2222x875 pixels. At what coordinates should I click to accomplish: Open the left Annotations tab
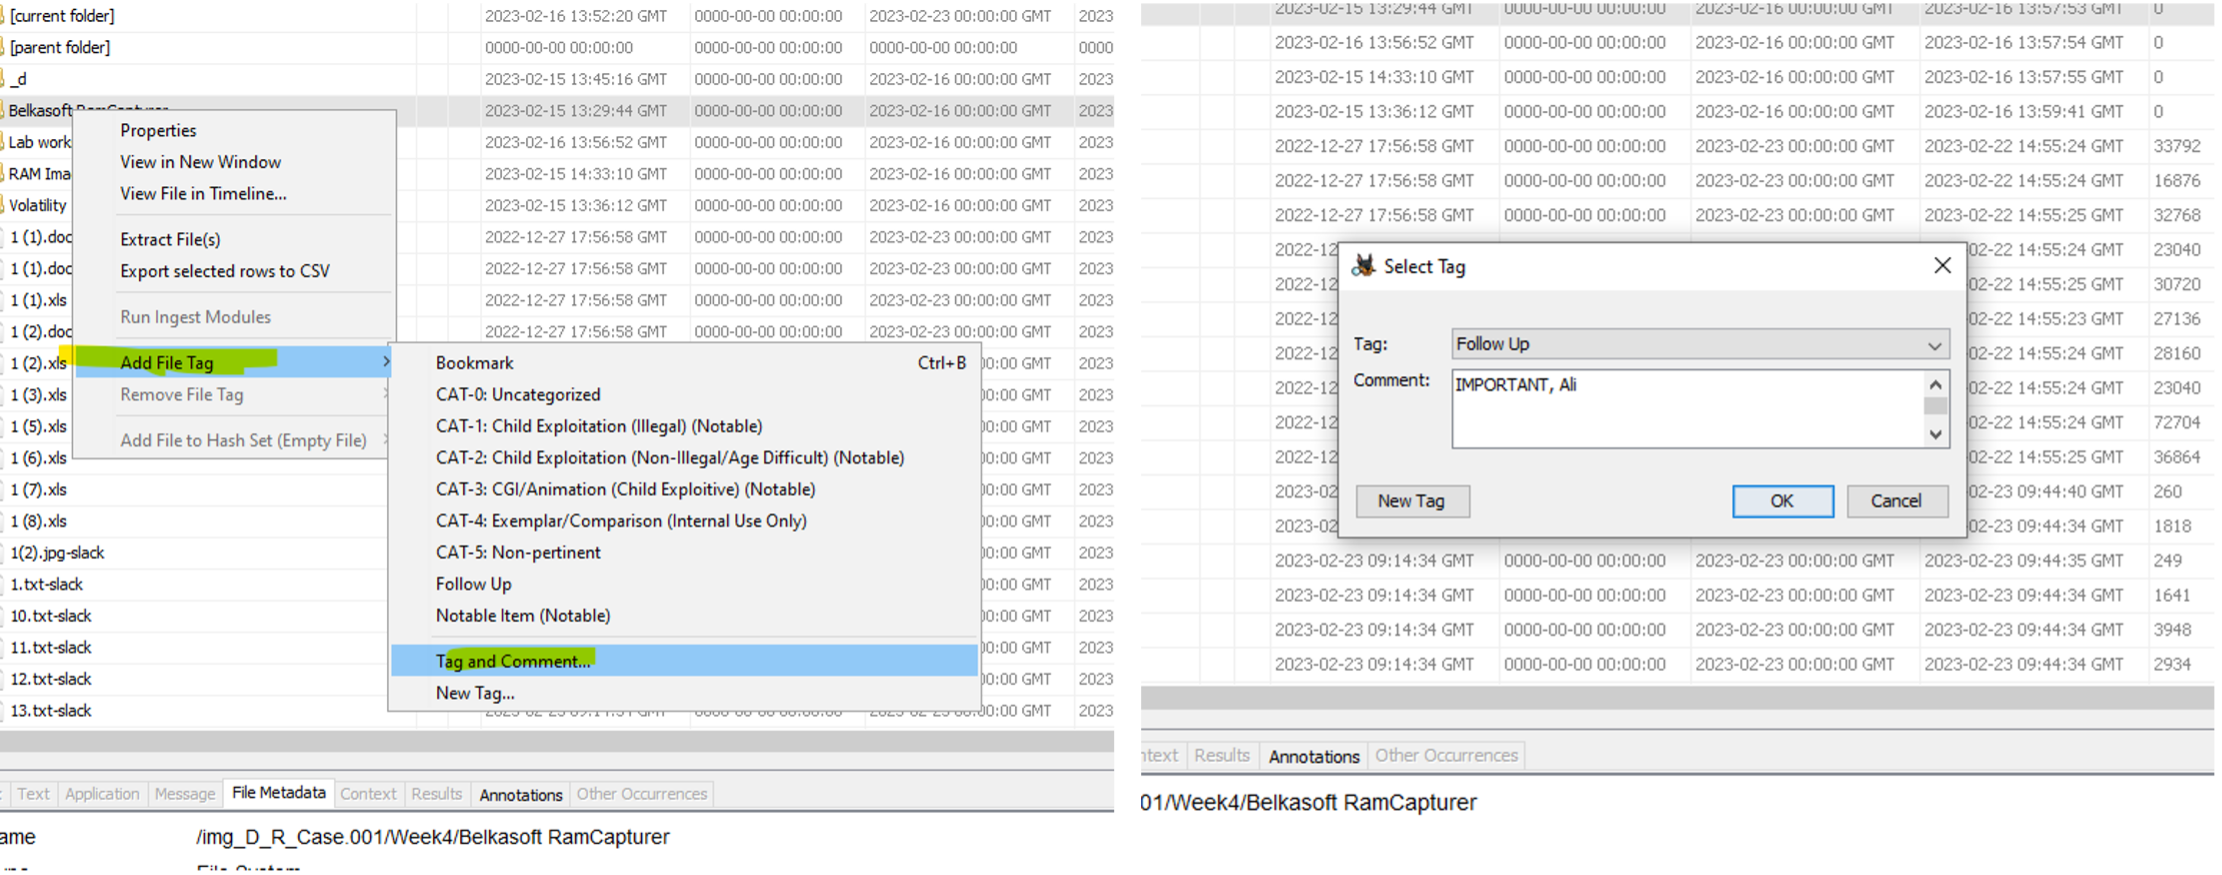pyautogui.click(x=520, y=795)
